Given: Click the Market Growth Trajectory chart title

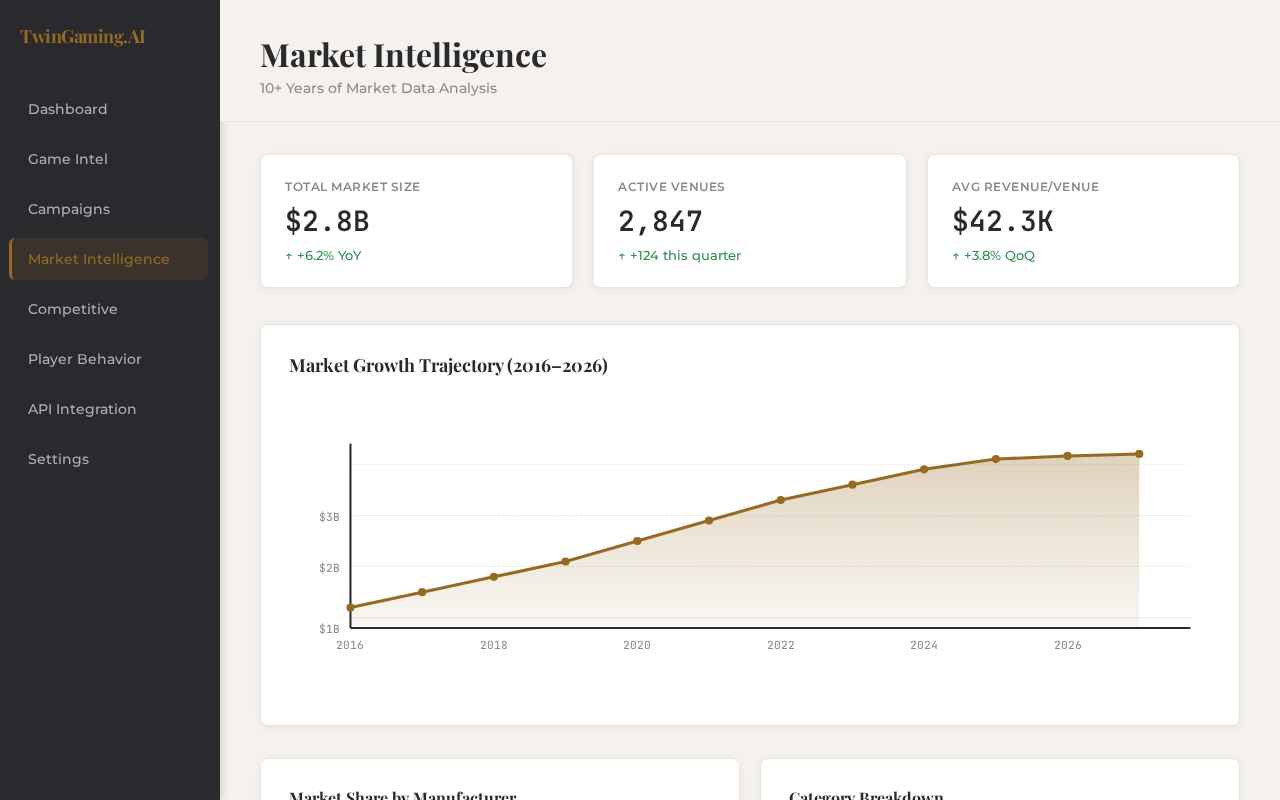Looking at the screenshot, I should (x=448, y=365).
